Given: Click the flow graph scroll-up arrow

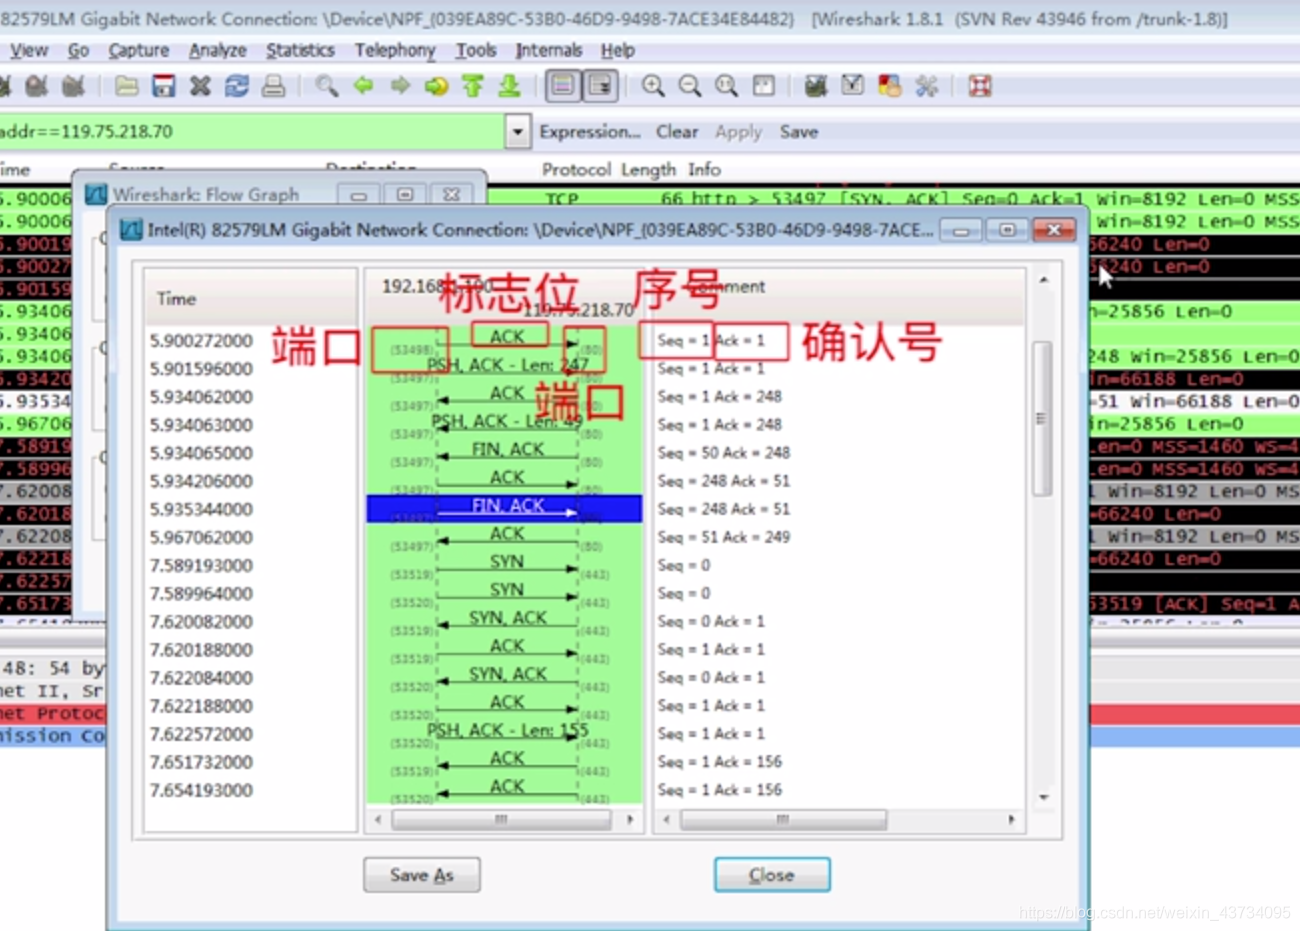Looking at the screenshot, I should [1043, 280].
